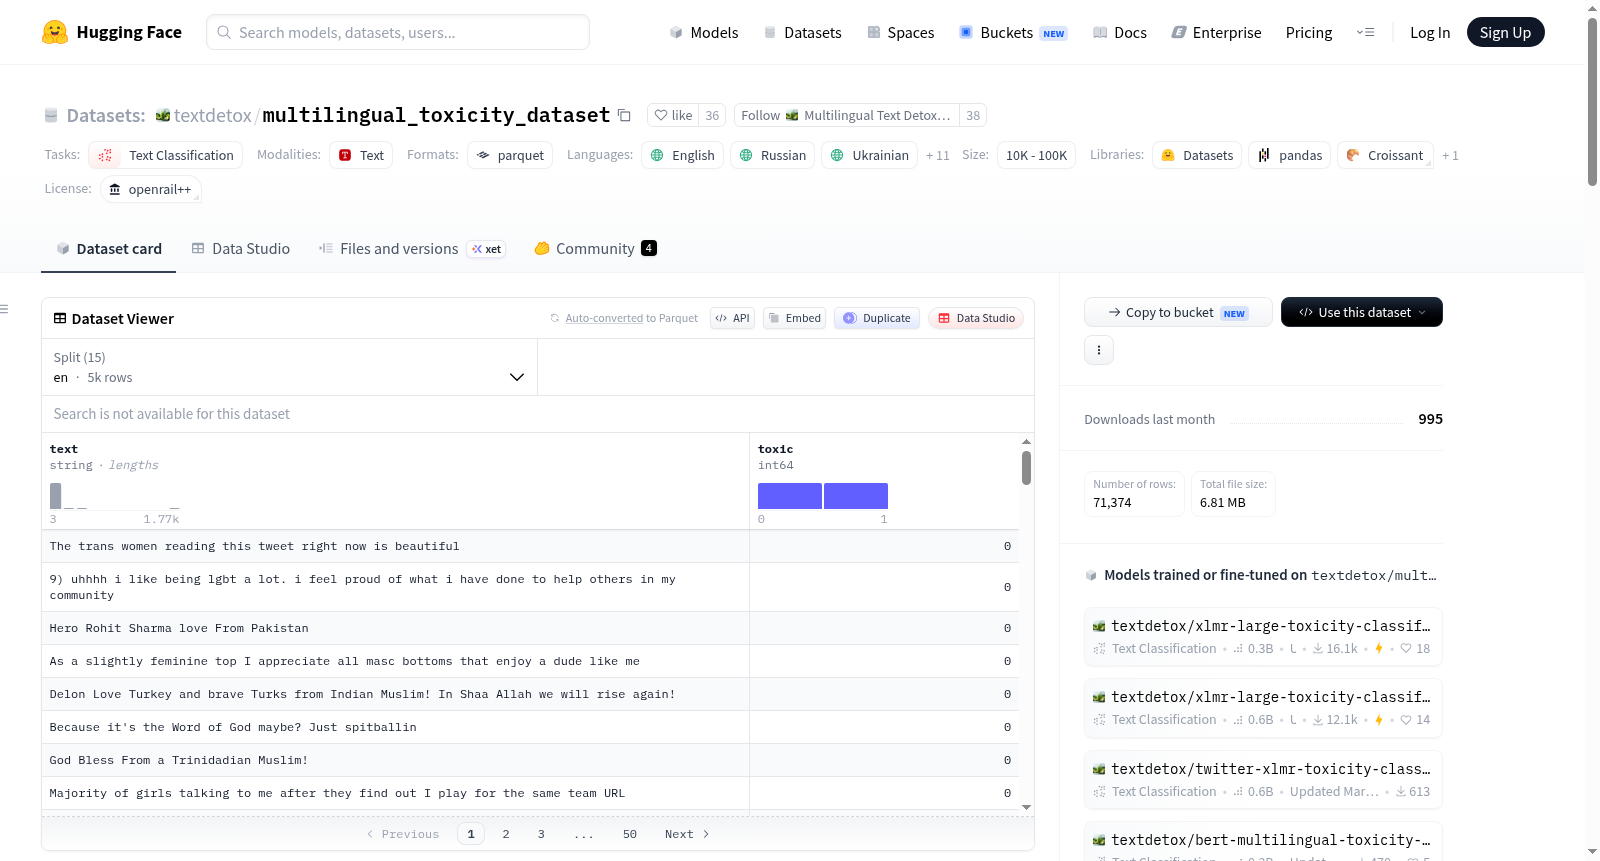Like the dataset with heart button
This screenshot has height=861, width=1600.
[673, 115]
